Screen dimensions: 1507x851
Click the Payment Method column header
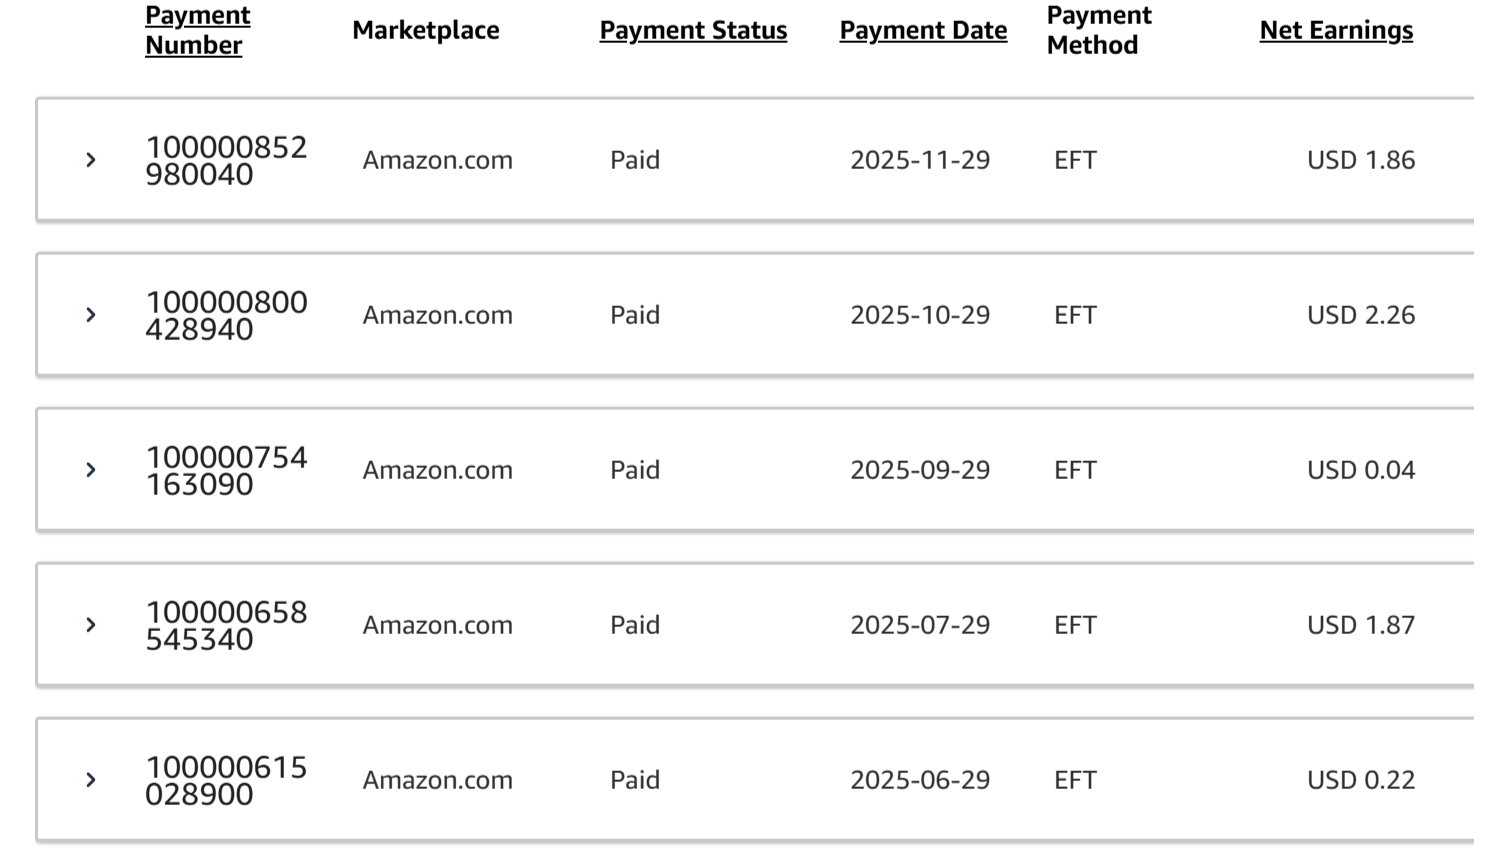[1098, 30]
